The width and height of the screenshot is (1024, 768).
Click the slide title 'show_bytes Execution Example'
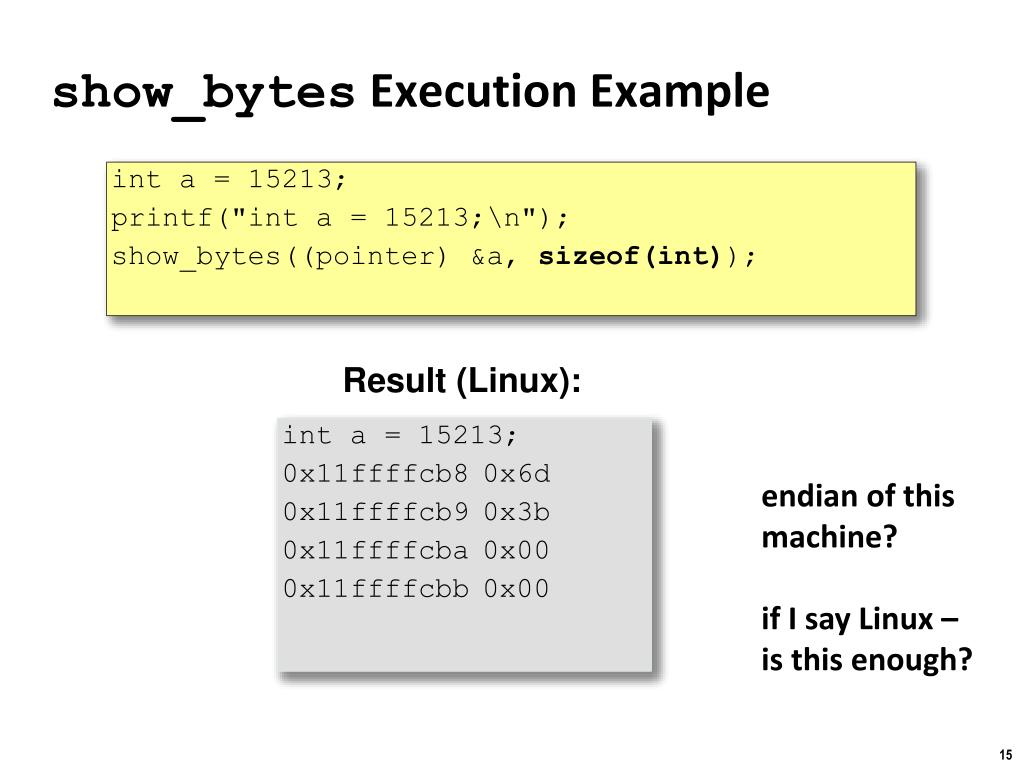tap(410, 93)
